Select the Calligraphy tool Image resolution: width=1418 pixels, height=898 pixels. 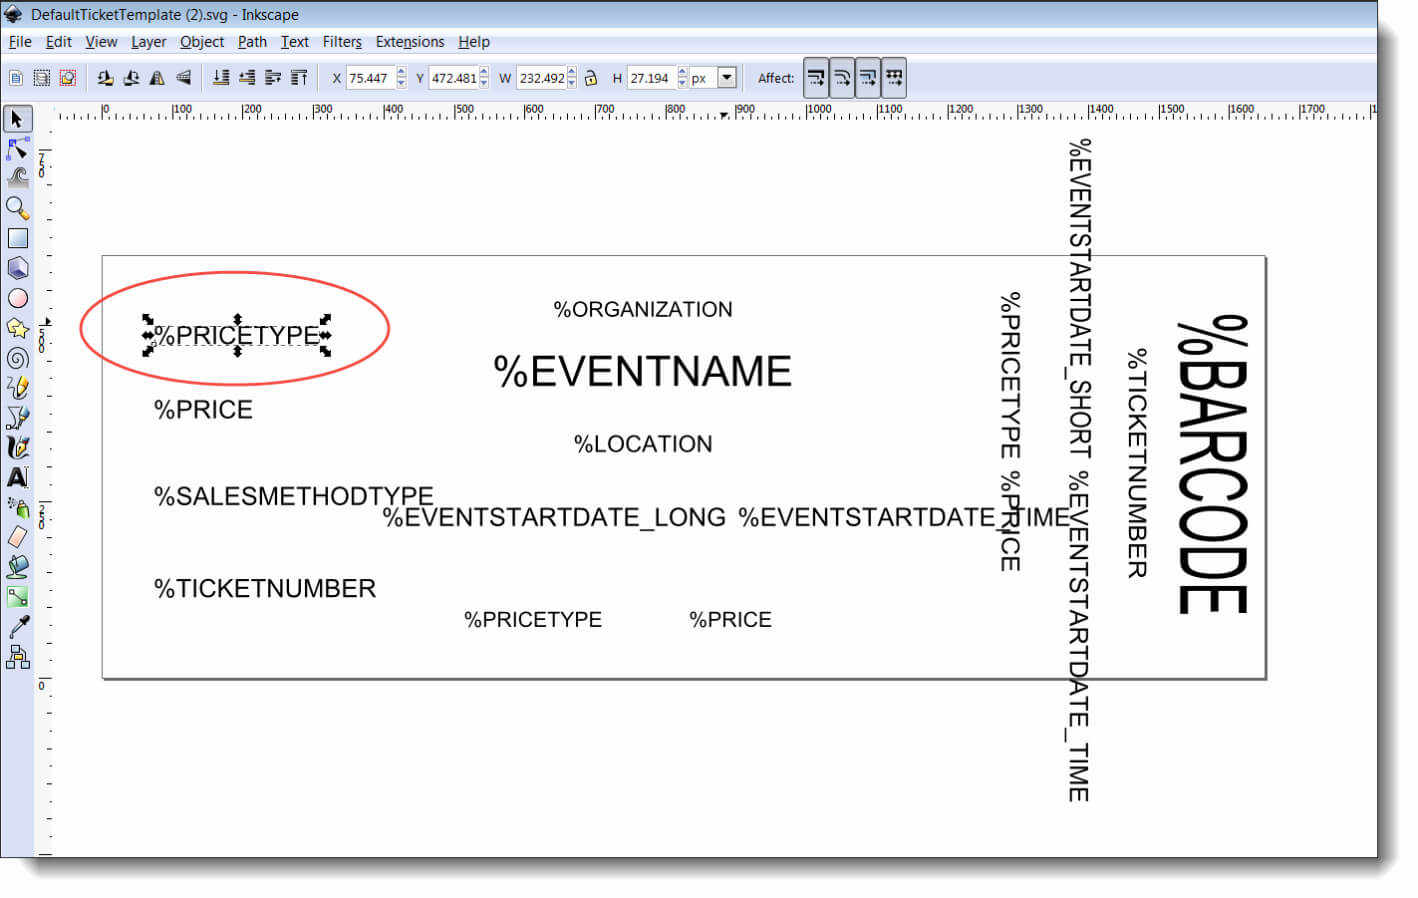[x=17, y=447]
